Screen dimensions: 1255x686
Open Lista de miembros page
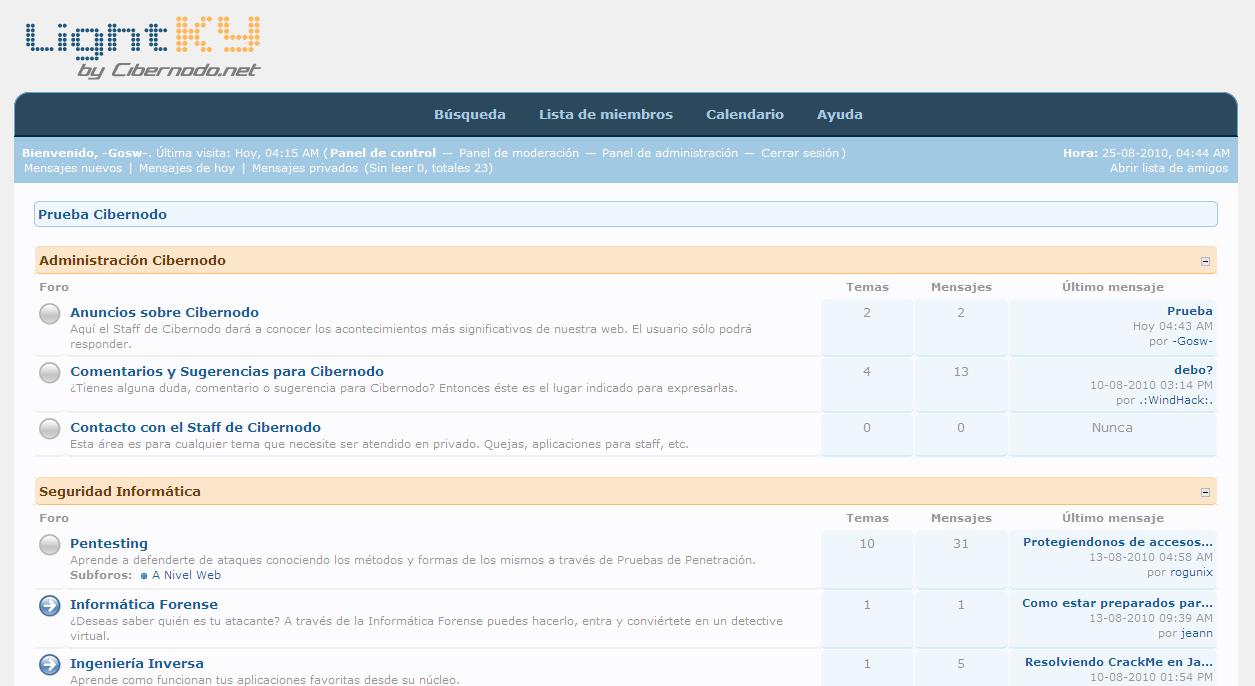605,115
